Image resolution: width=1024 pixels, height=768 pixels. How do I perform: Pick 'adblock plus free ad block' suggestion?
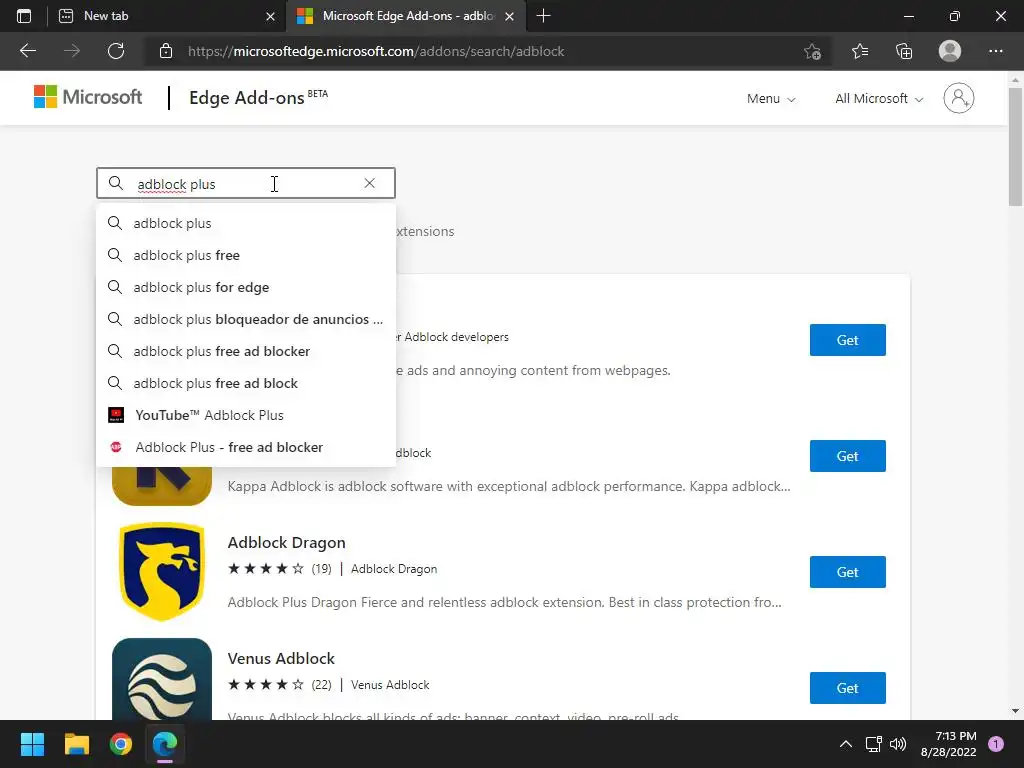246,383
